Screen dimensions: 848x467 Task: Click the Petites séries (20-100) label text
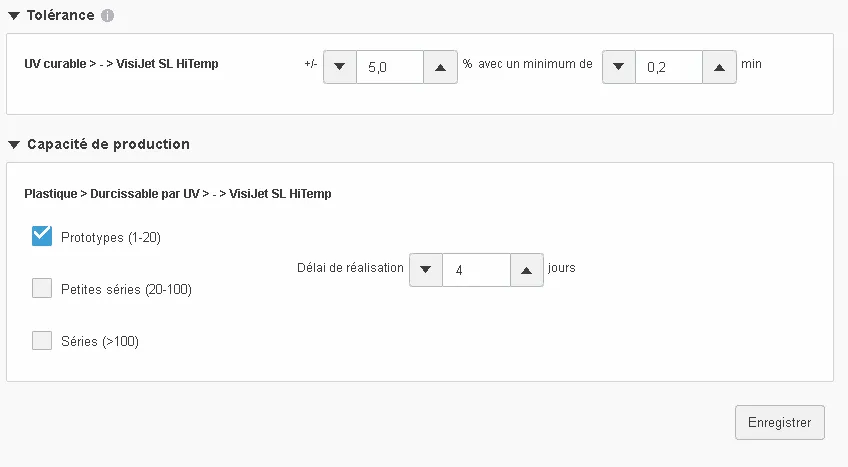pos(126,290)
